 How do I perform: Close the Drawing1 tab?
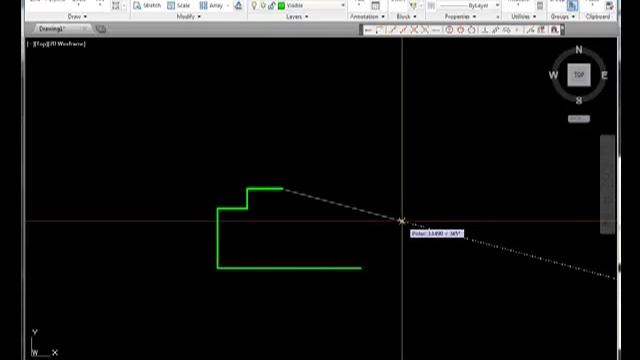(x=84, y=29)
